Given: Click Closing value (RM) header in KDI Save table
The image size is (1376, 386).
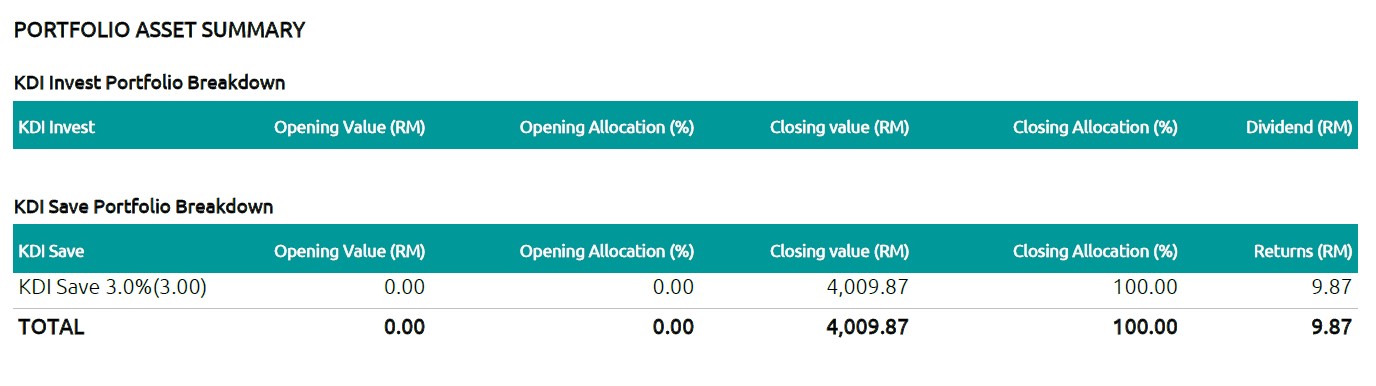Looking at the screenshot, I should point(839,251).
